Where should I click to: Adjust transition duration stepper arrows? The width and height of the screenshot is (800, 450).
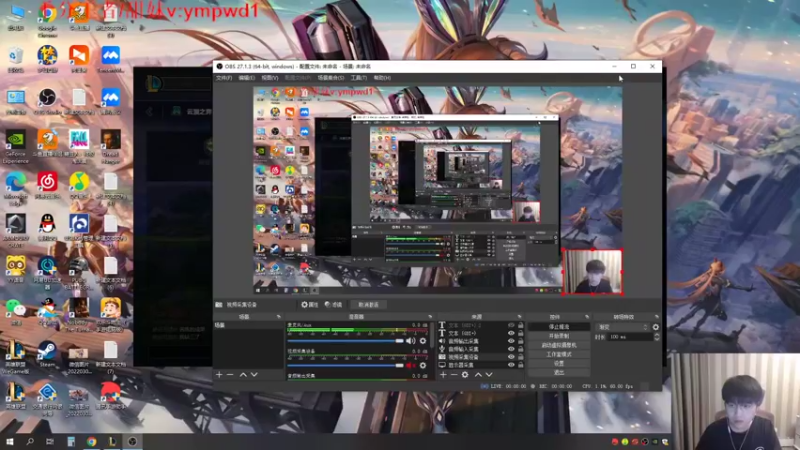(656, 337)
